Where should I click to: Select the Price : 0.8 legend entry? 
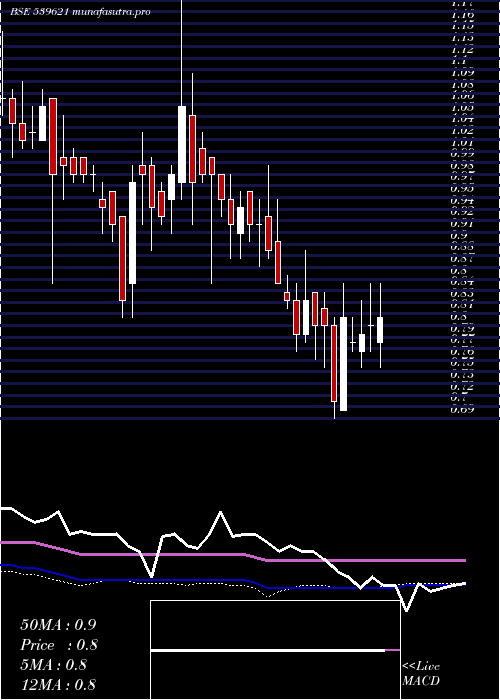pos(59,645)
